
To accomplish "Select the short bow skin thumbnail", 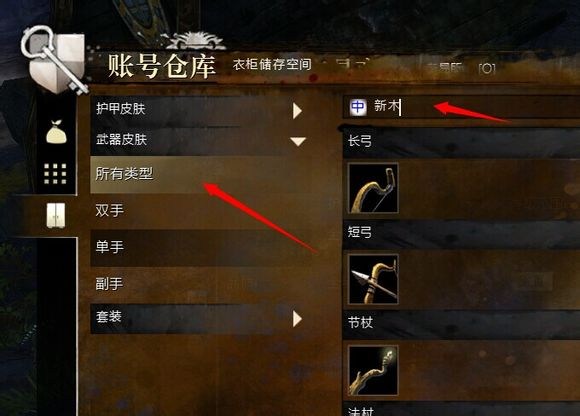I will (x=373, y=279).
